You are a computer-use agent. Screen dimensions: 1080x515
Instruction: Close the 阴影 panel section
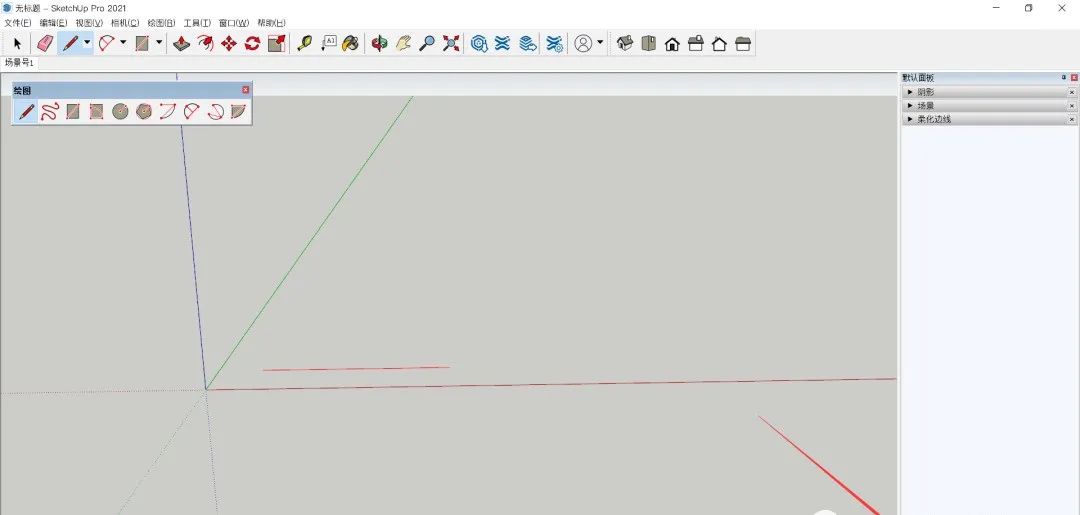point(1072,92)
